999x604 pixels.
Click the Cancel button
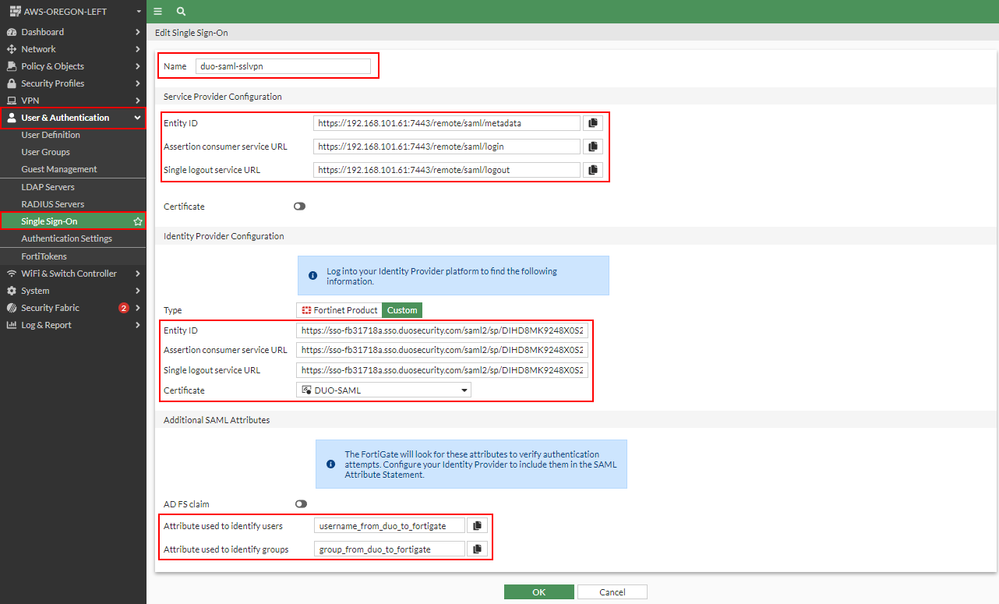[612, 592]
